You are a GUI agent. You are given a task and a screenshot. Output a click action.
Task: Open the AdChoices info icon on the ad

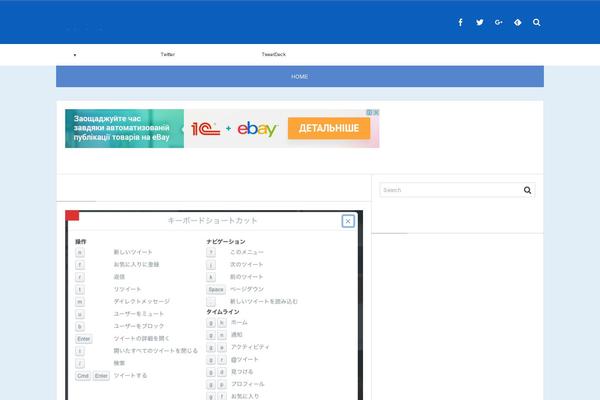369,112
